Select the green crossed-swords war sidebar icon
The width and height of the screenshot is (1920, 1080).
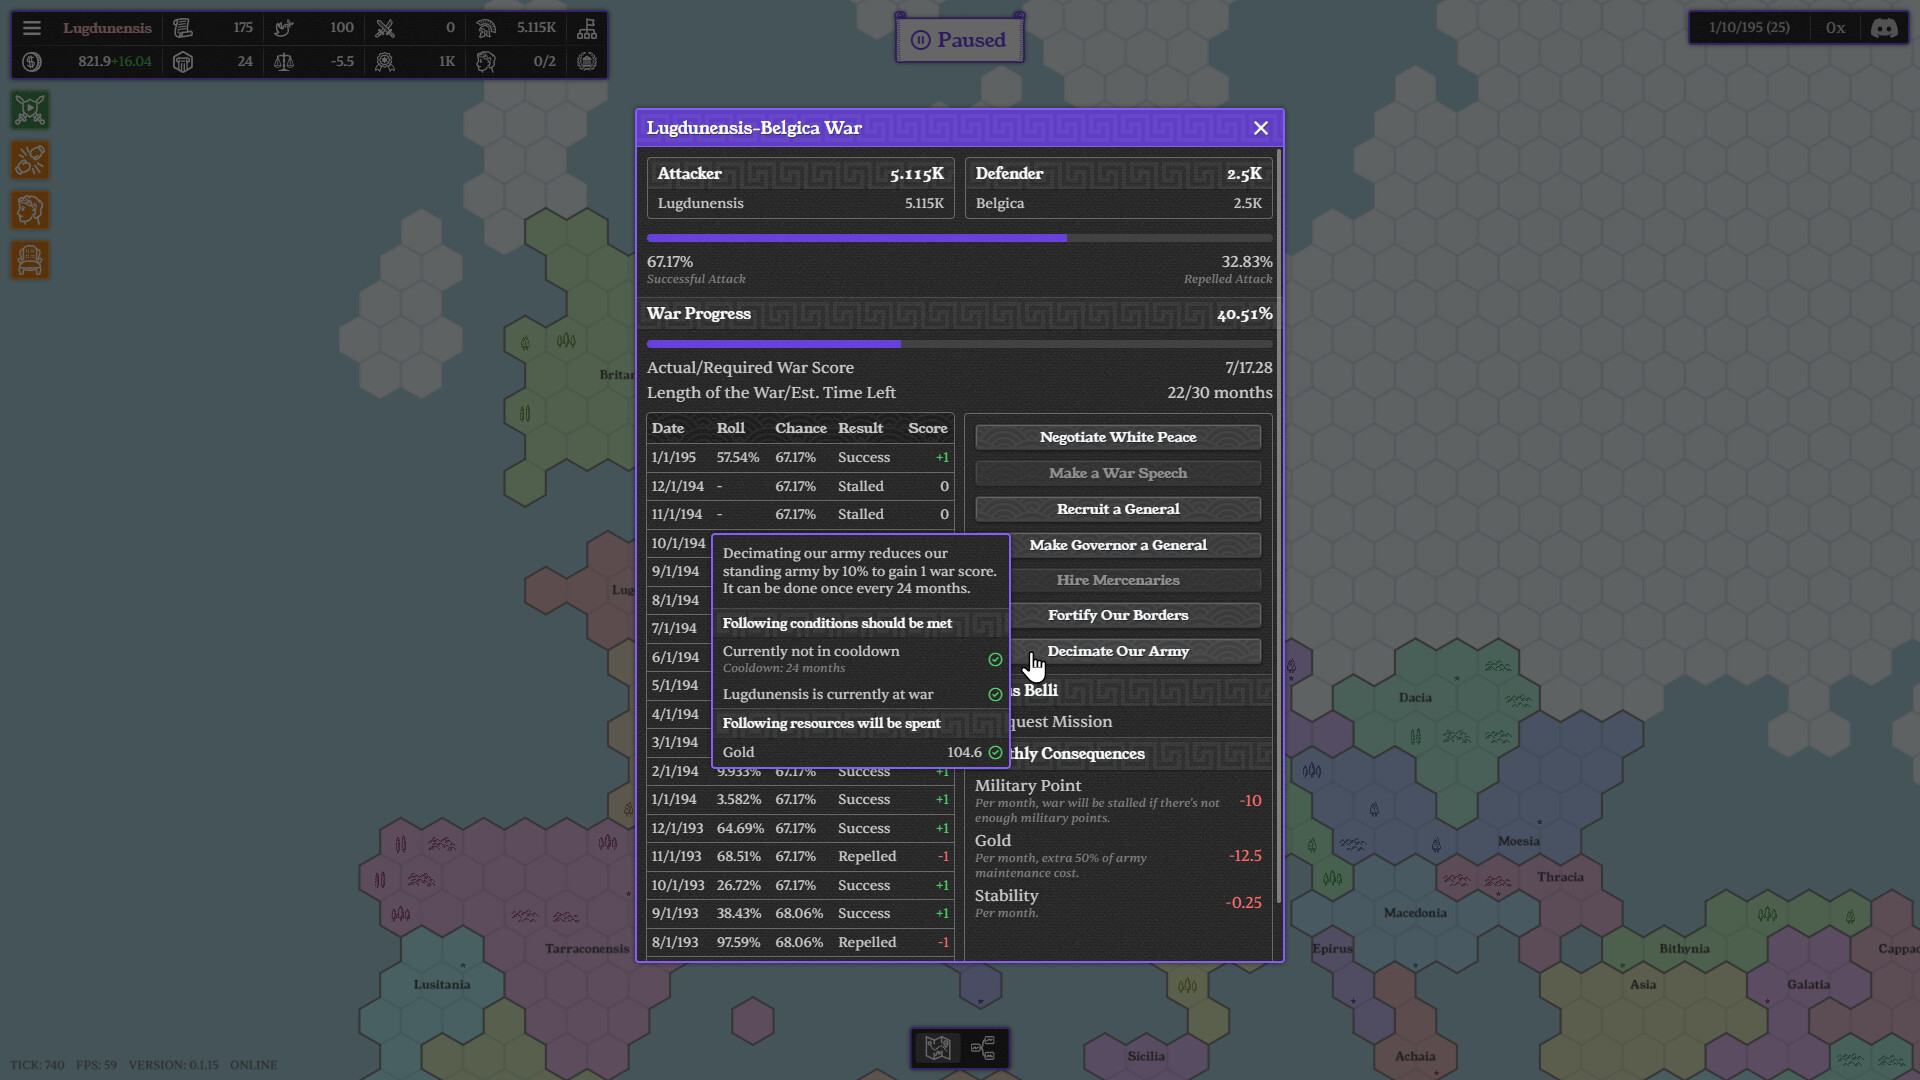click(x=29, y=110)
